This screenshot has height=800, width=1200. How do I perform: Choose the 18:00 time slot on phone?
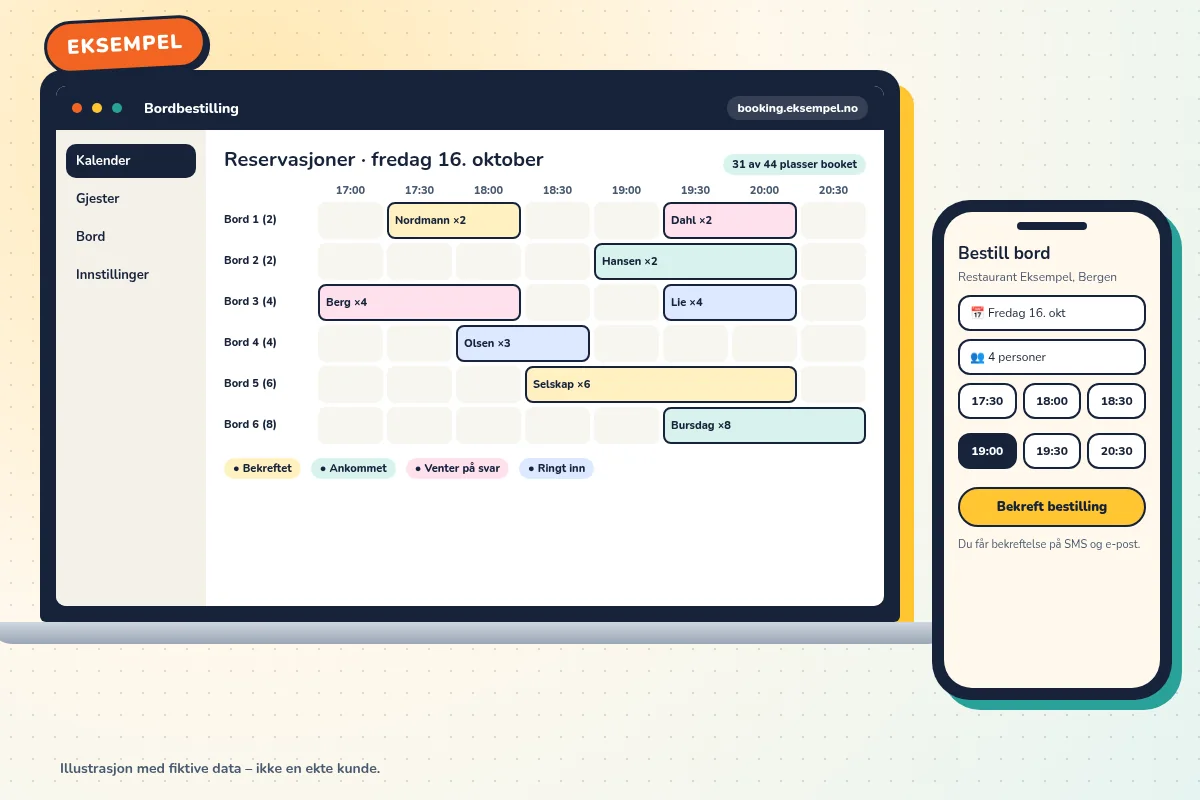pyautogui.click(x=1052, y=401)
